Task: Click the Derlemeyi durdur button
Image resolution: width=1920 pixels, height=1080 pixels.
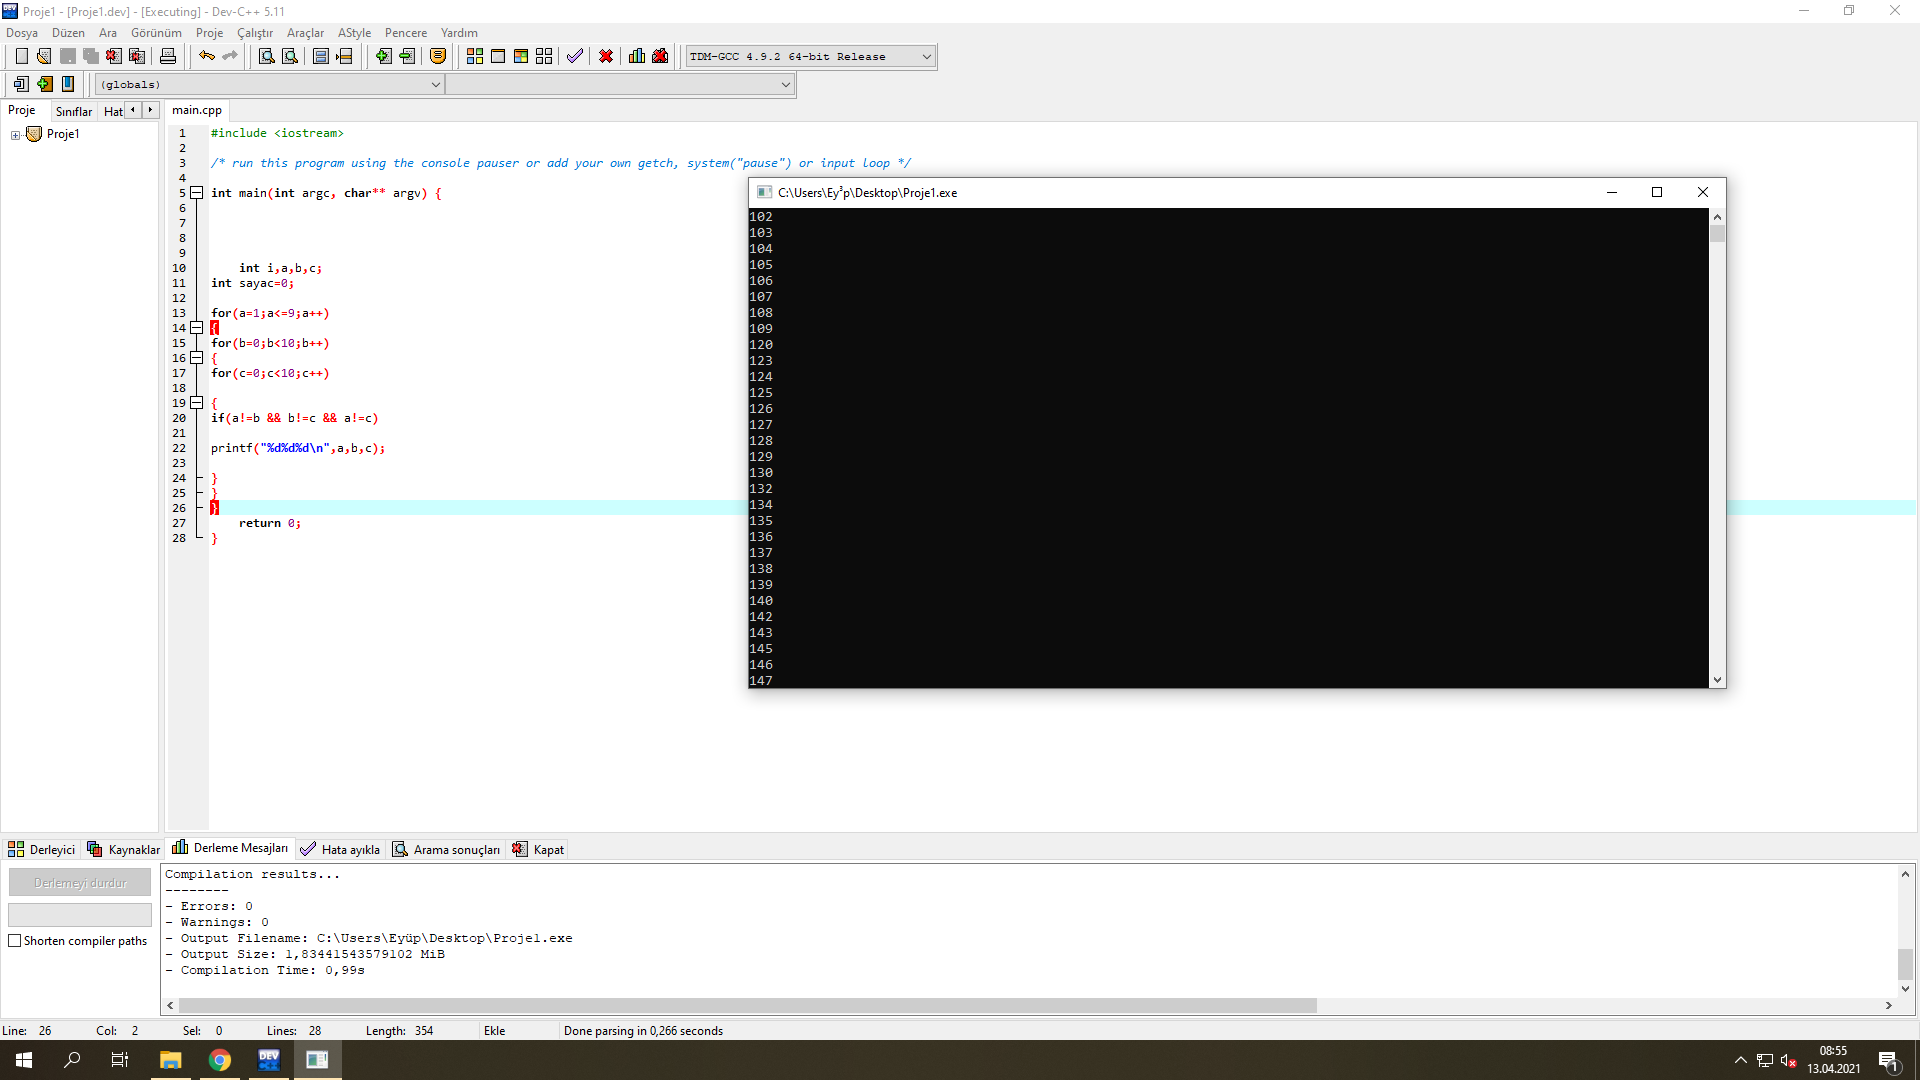Action: coord(80,883)
